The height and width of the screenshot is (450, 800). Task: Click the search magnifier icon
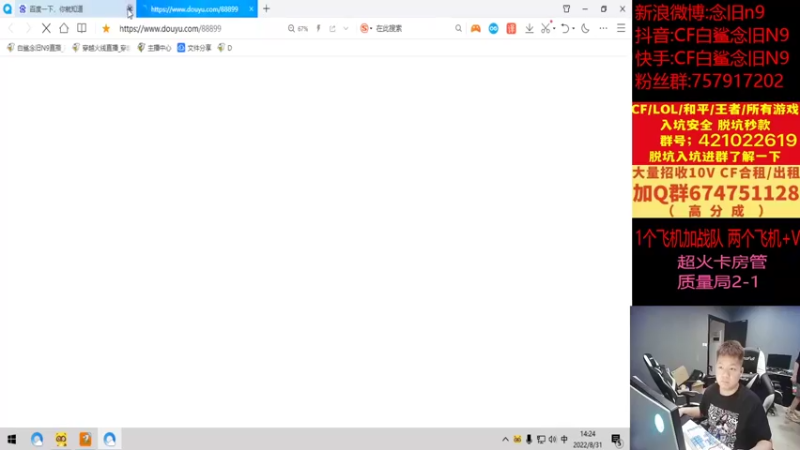(459, 29)
